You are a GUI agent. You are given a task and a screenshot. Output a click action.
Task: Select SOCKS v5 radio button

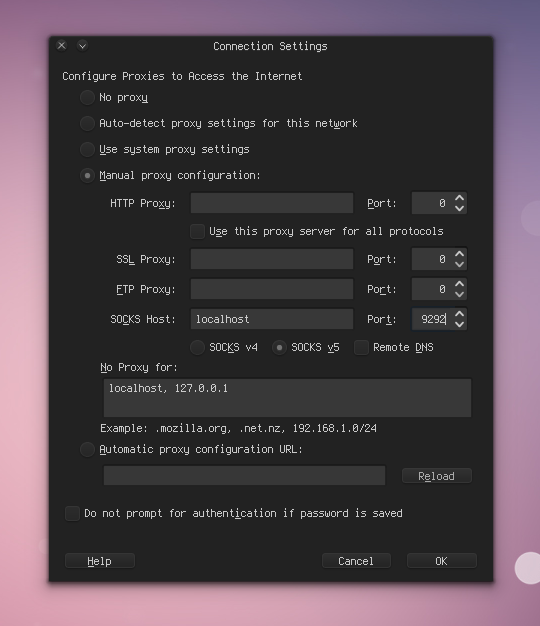pos(279,347)
